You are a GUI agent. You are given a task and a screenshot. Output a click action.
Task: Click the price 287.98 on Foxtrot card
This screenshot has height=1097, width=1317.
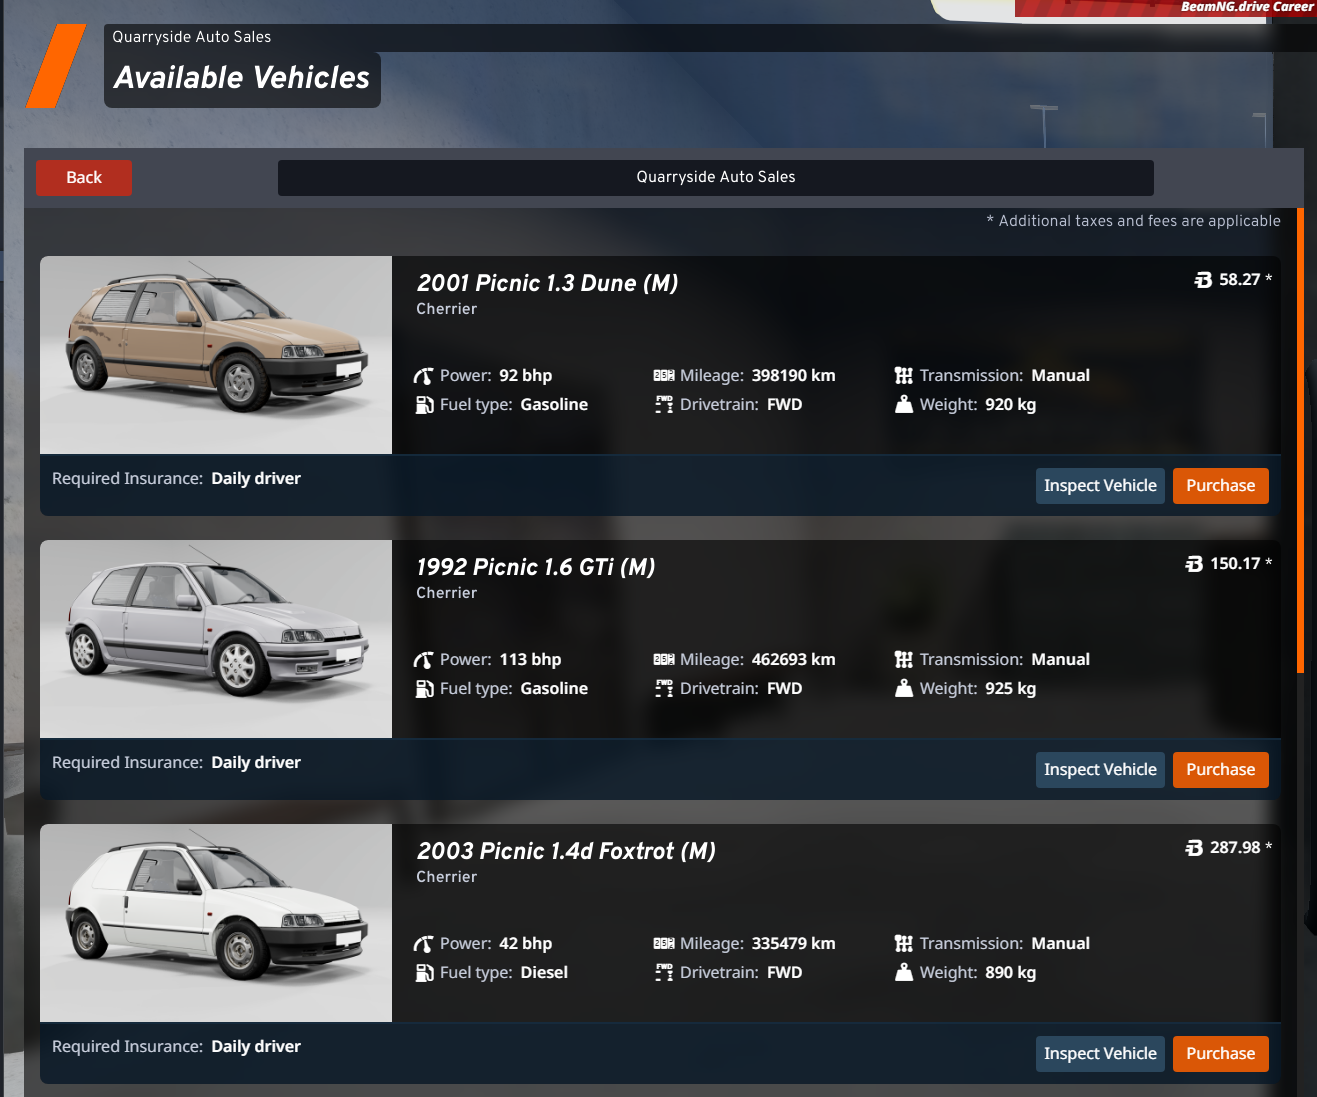click(x=1235, y=848)
